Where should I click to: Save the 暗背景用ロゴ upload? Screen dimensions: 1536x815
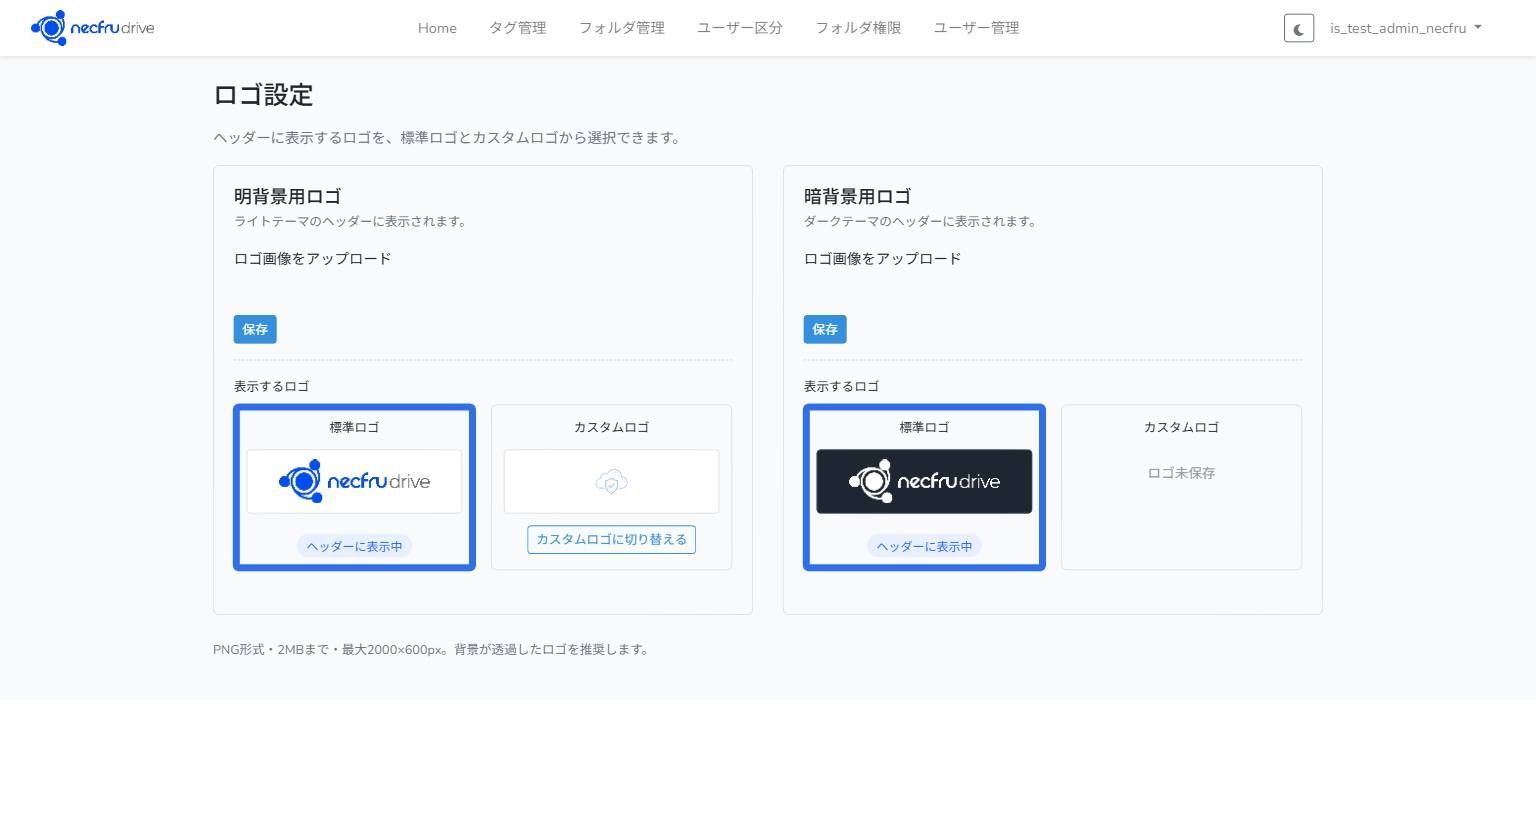click(x=825, y=329)
